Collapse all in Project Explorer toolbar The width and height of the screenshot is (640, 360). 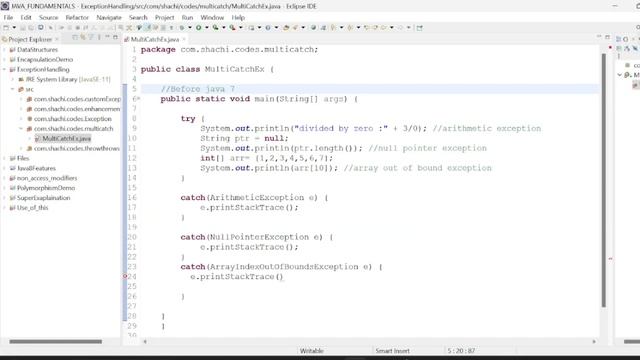(75, 37)
